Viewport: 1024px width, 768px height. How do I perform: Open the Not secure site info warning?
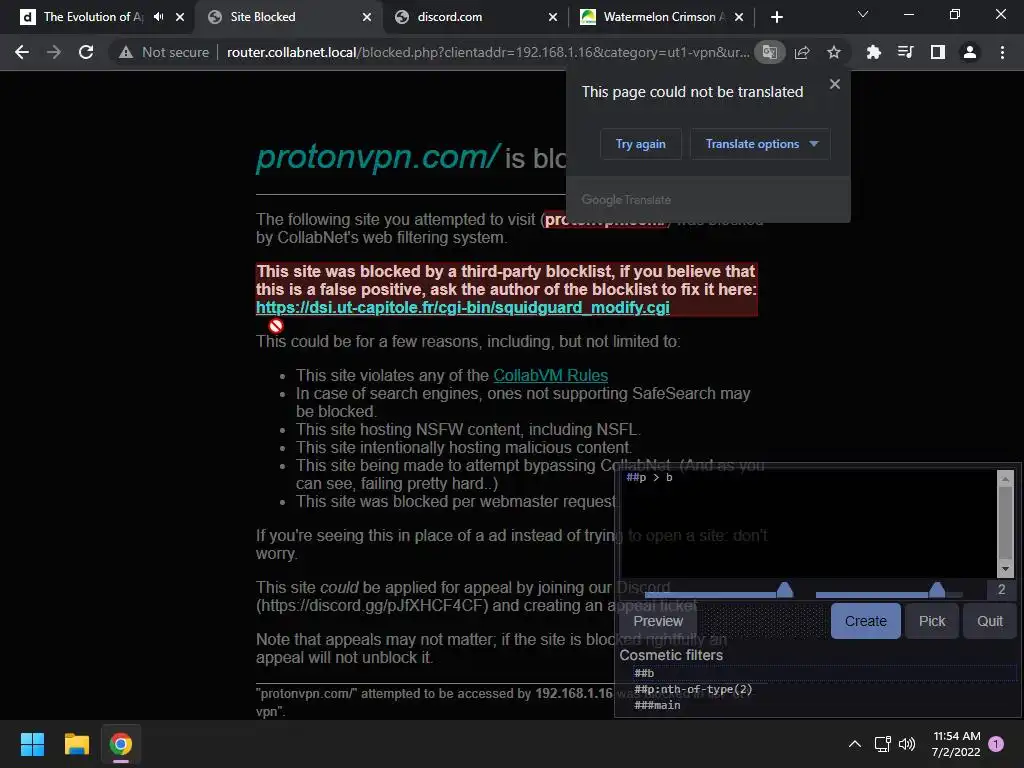[164, 52]
